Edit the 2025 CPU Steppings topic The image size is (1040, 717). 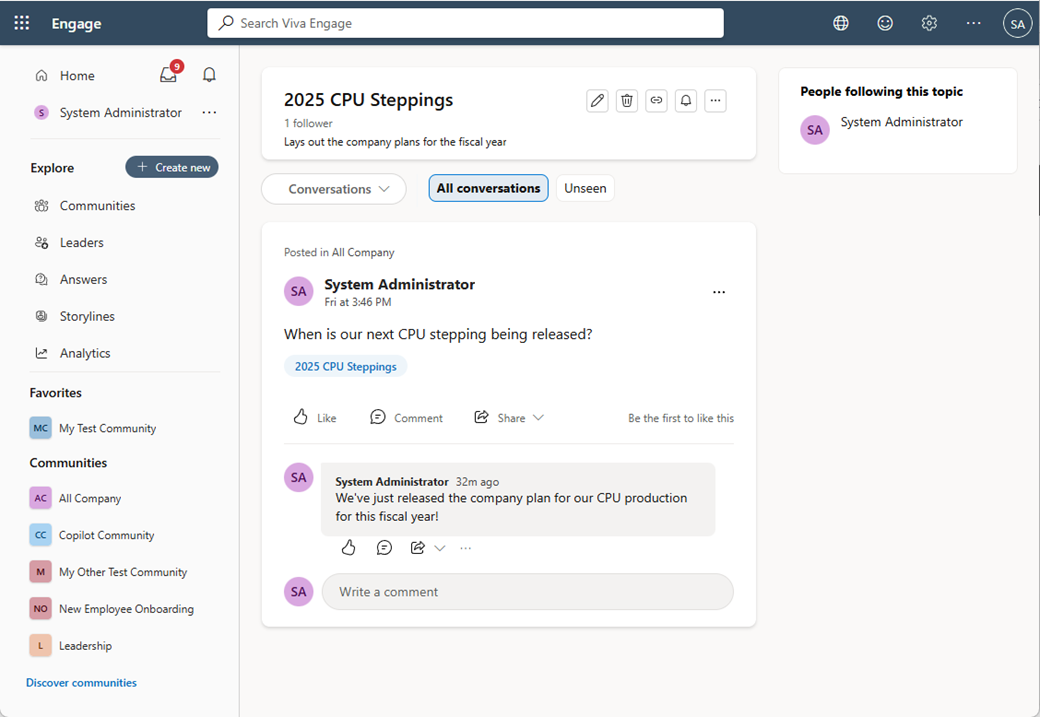(x=597, y=100)
